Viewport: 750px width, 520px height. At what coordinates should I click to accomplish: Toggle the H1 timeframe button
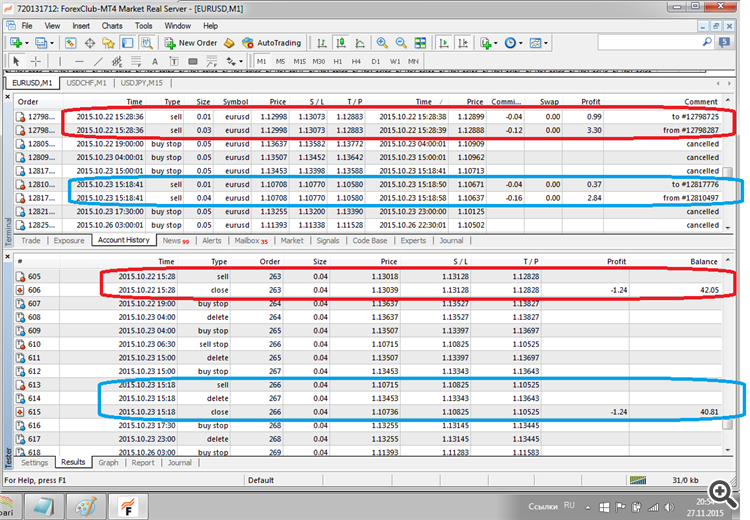point(338,62)
